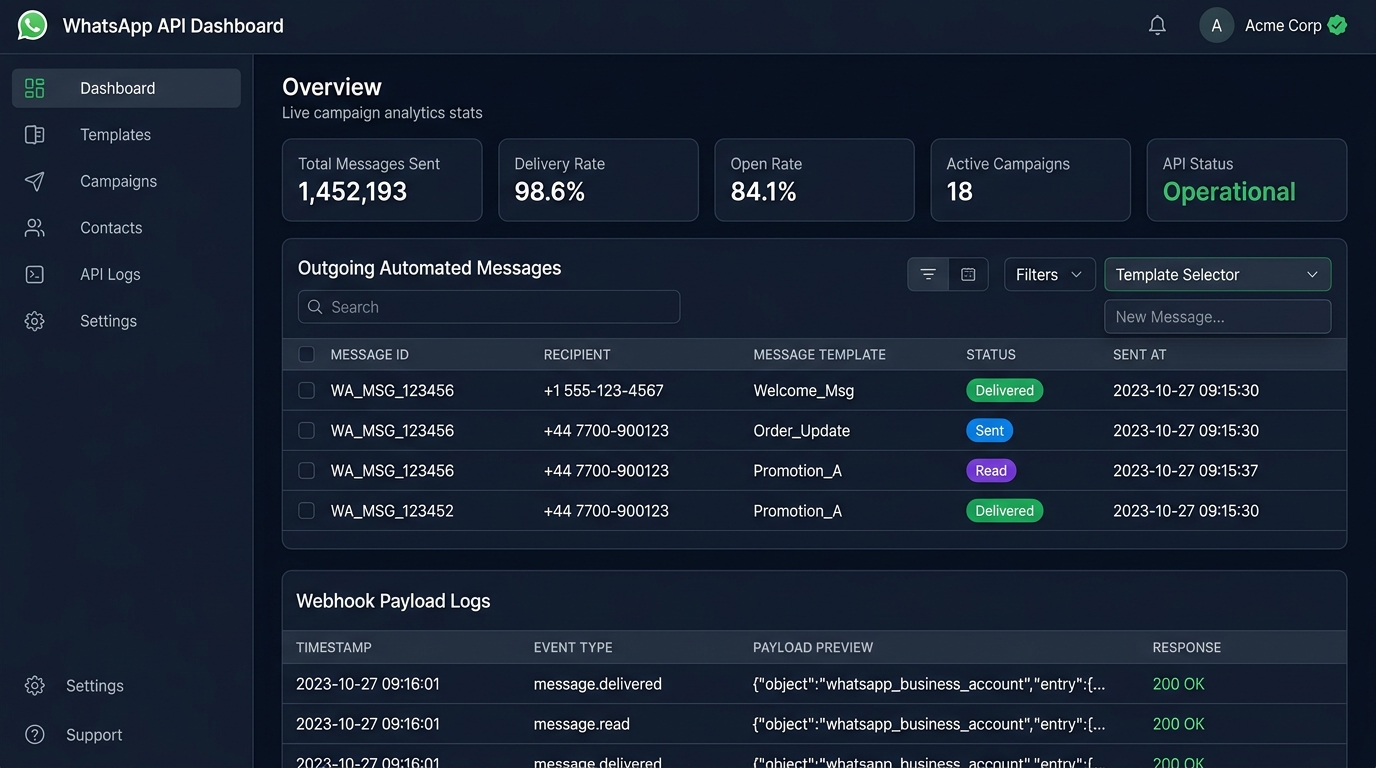This screenshot has height=768, width=1376.
Task: Click the payload preview in message.read row
Action: [x=929, y=724]
